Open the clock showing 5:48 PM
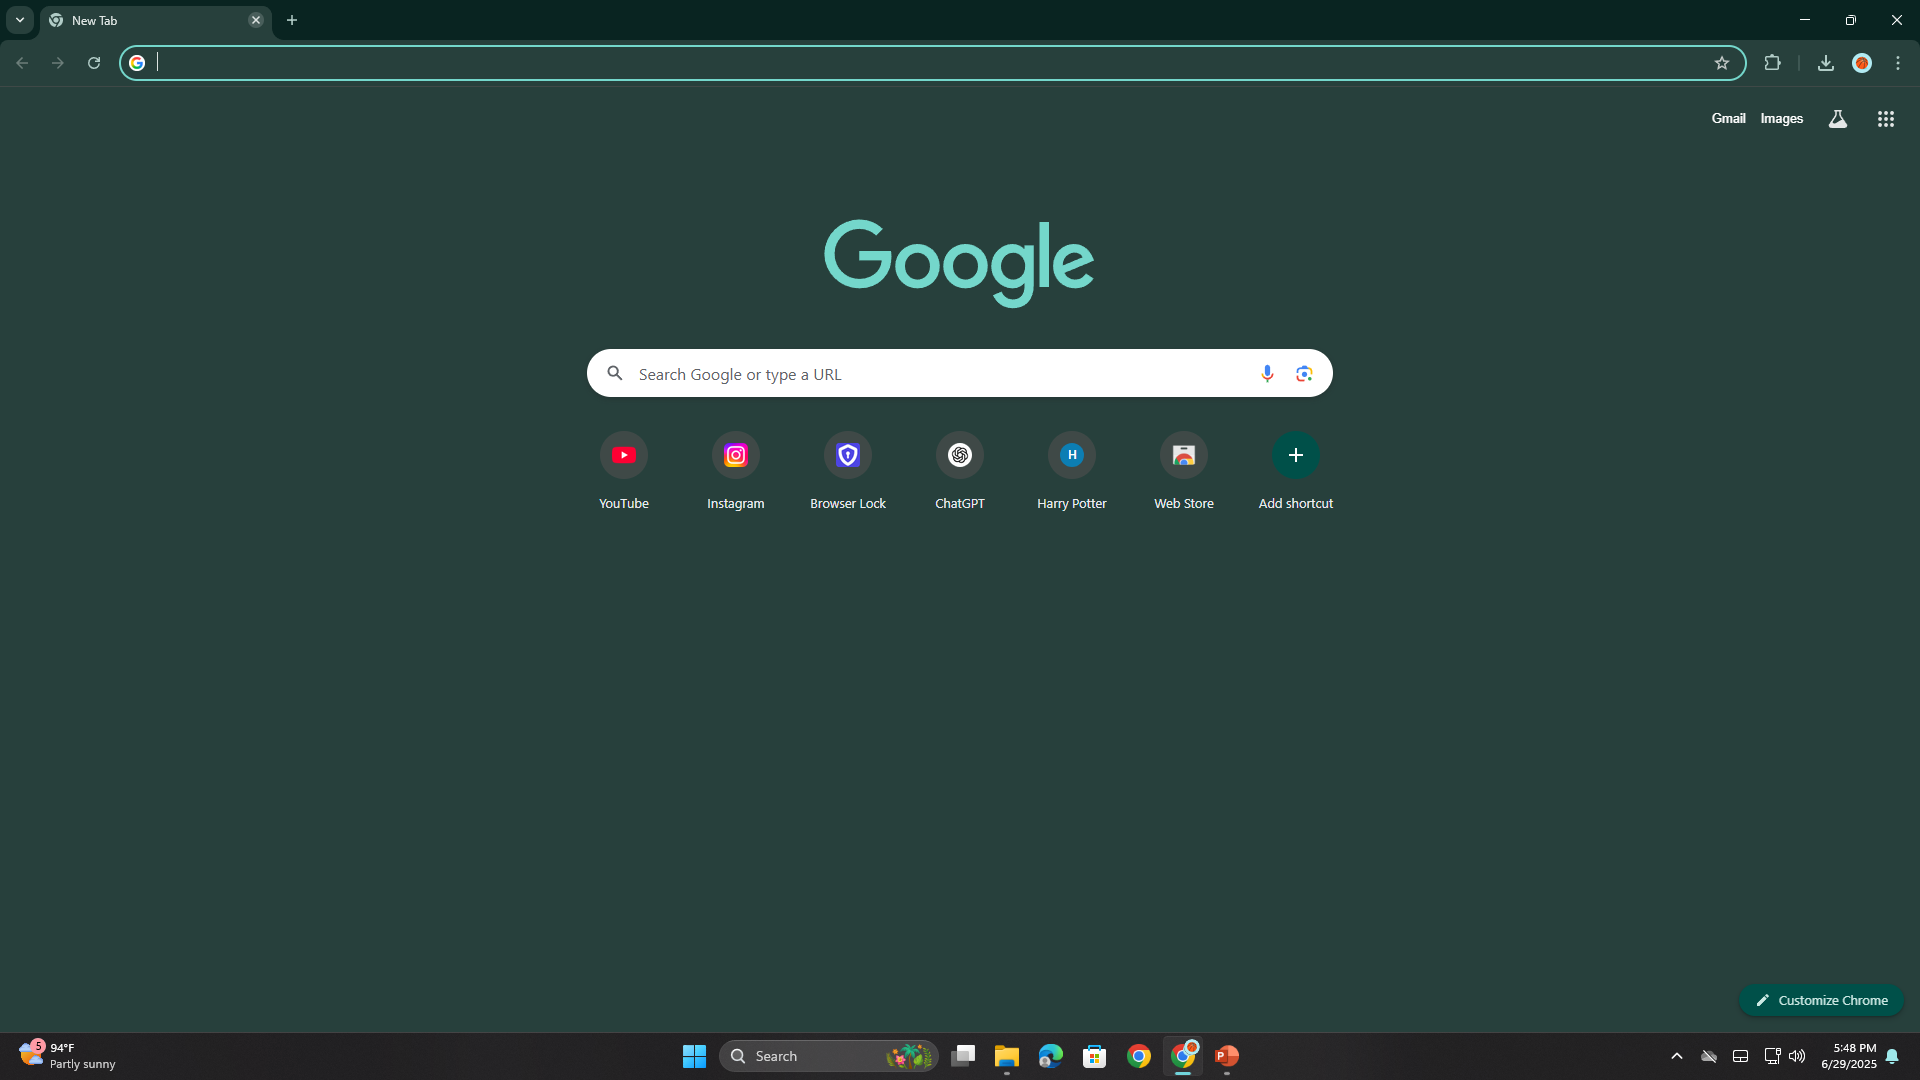Screen dimensions: 1920x1080 [x=1849, y=1056]
